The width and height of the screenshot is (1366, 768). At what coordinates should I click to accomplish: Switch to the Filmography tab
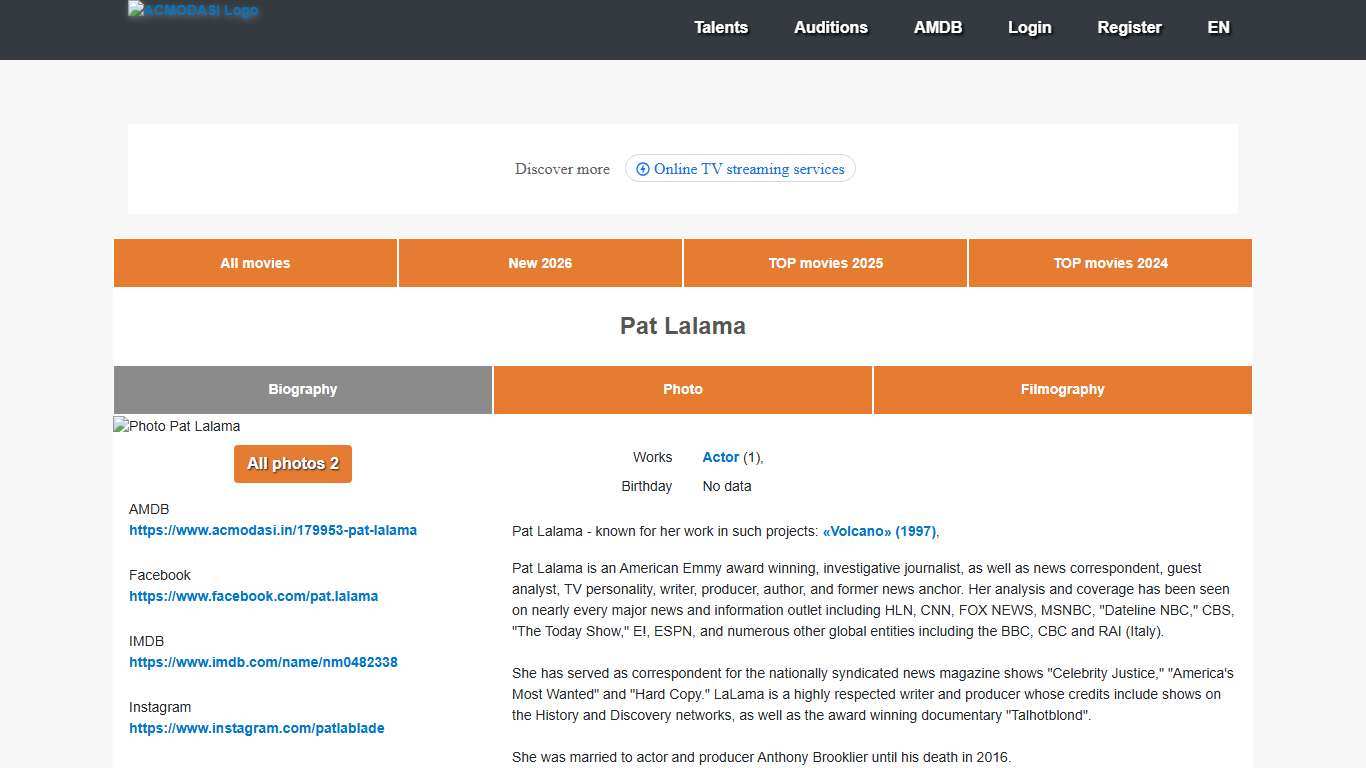[1062, 389]
